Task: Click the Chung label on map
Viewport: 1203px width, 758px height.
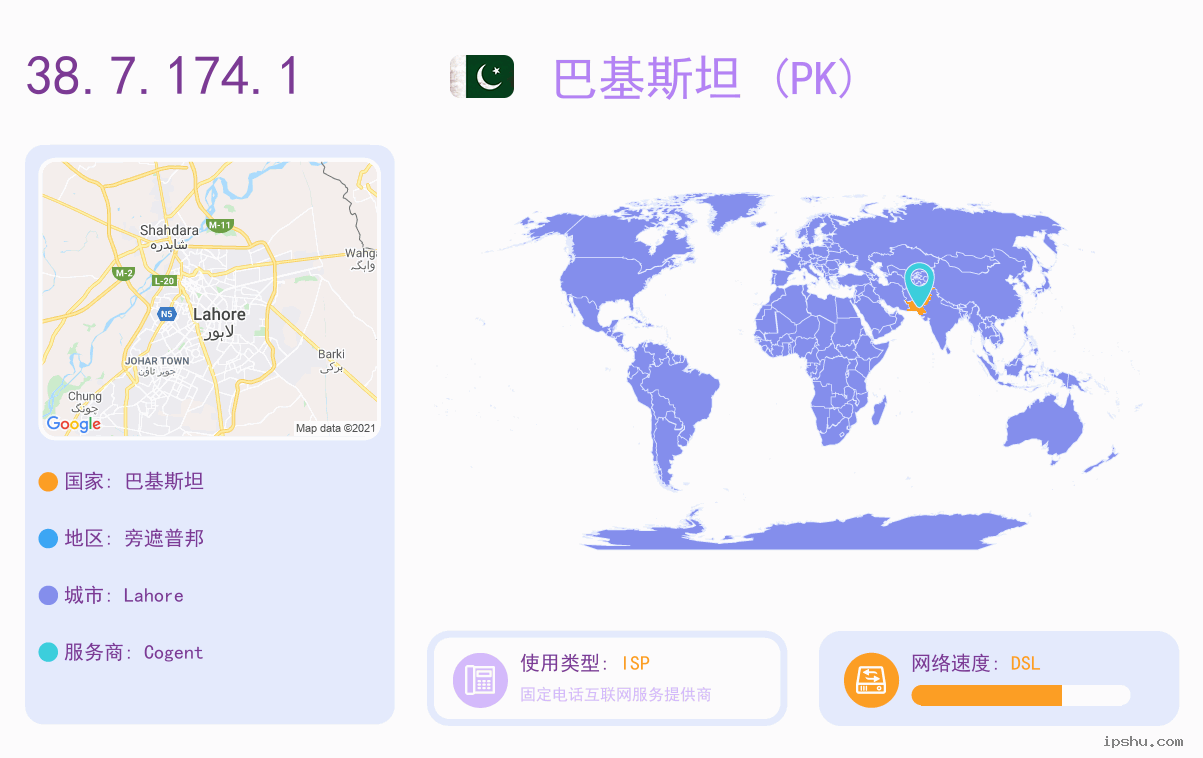Action: pos(85,396)
